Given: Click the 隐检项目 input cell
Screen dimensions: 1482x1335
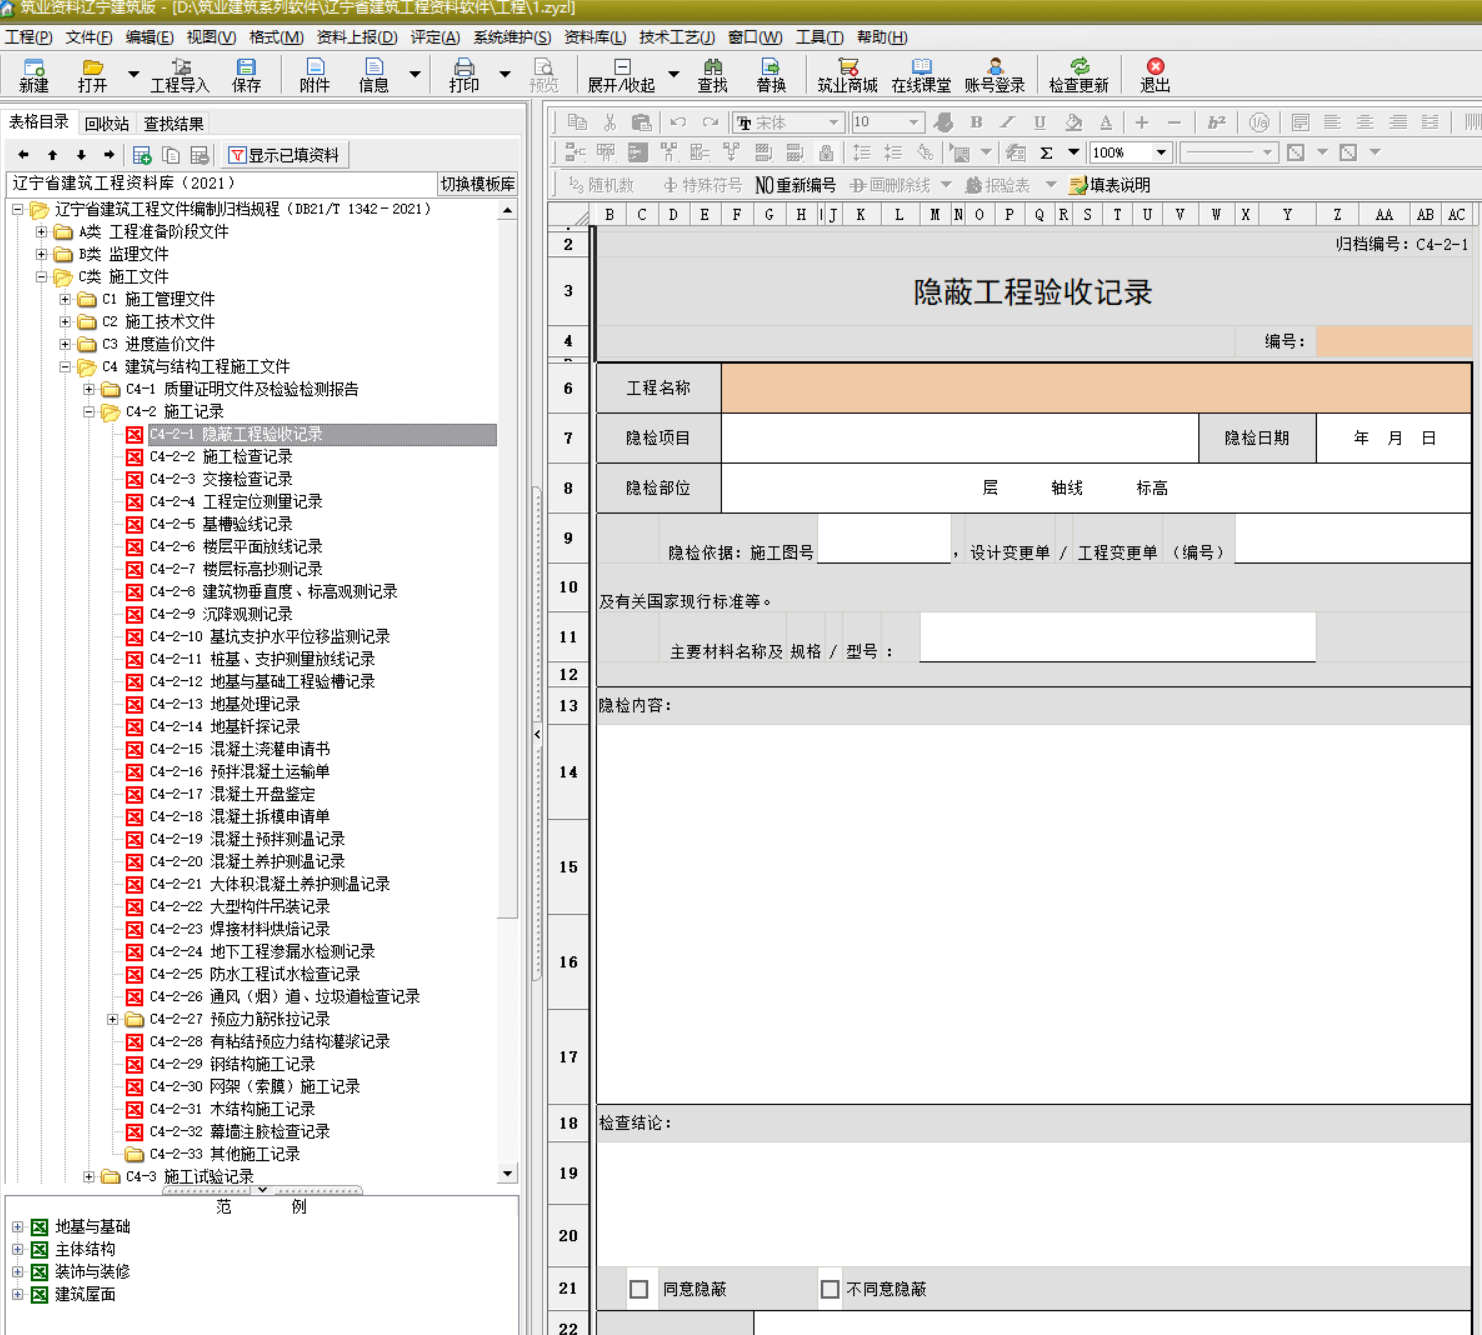Looking at the screenshot, I should coord(960,438).
